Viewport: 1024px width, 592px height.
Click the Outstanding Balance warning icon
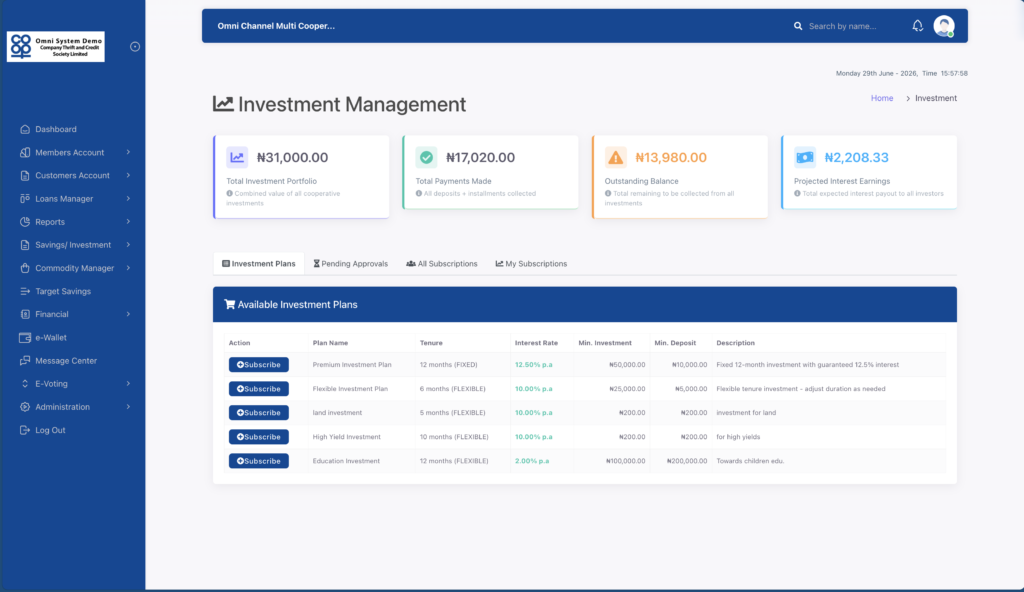click(615, 157)
